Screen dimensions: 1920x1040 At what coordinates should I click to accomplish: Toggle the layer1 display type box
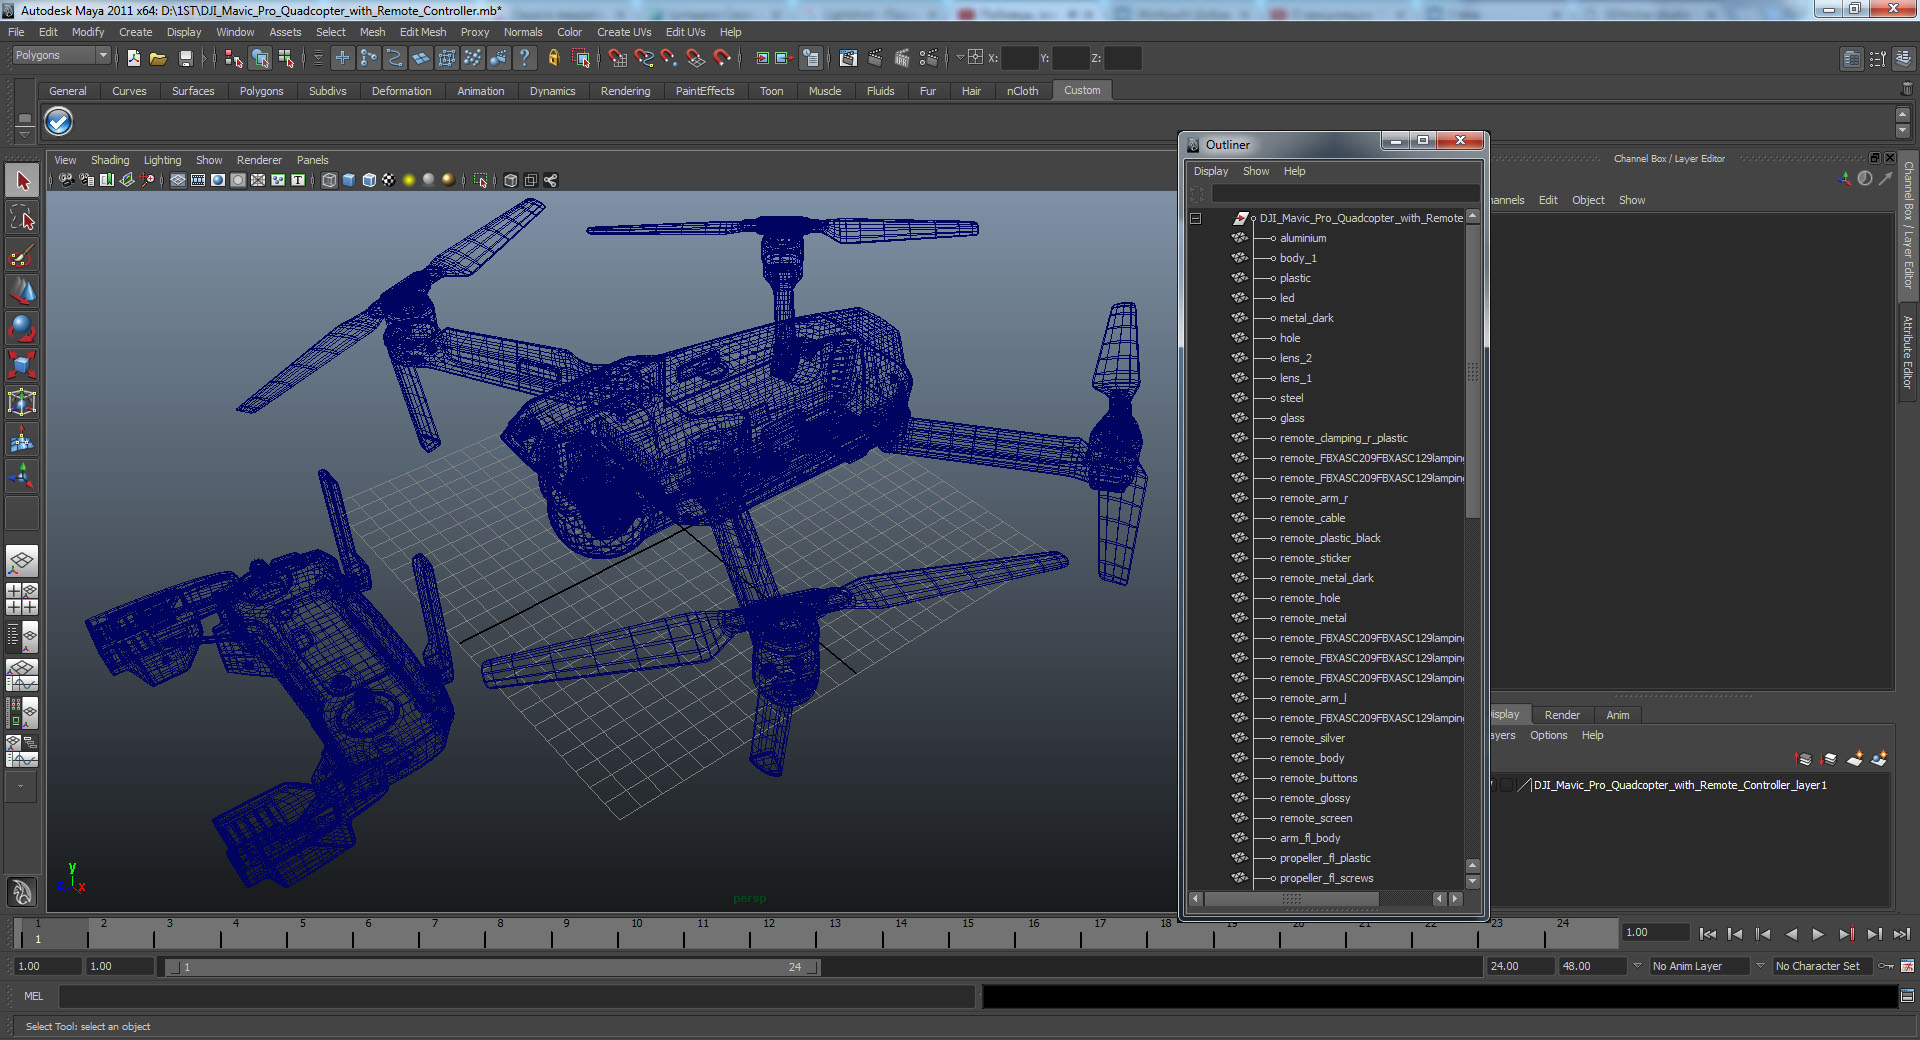1507,785
